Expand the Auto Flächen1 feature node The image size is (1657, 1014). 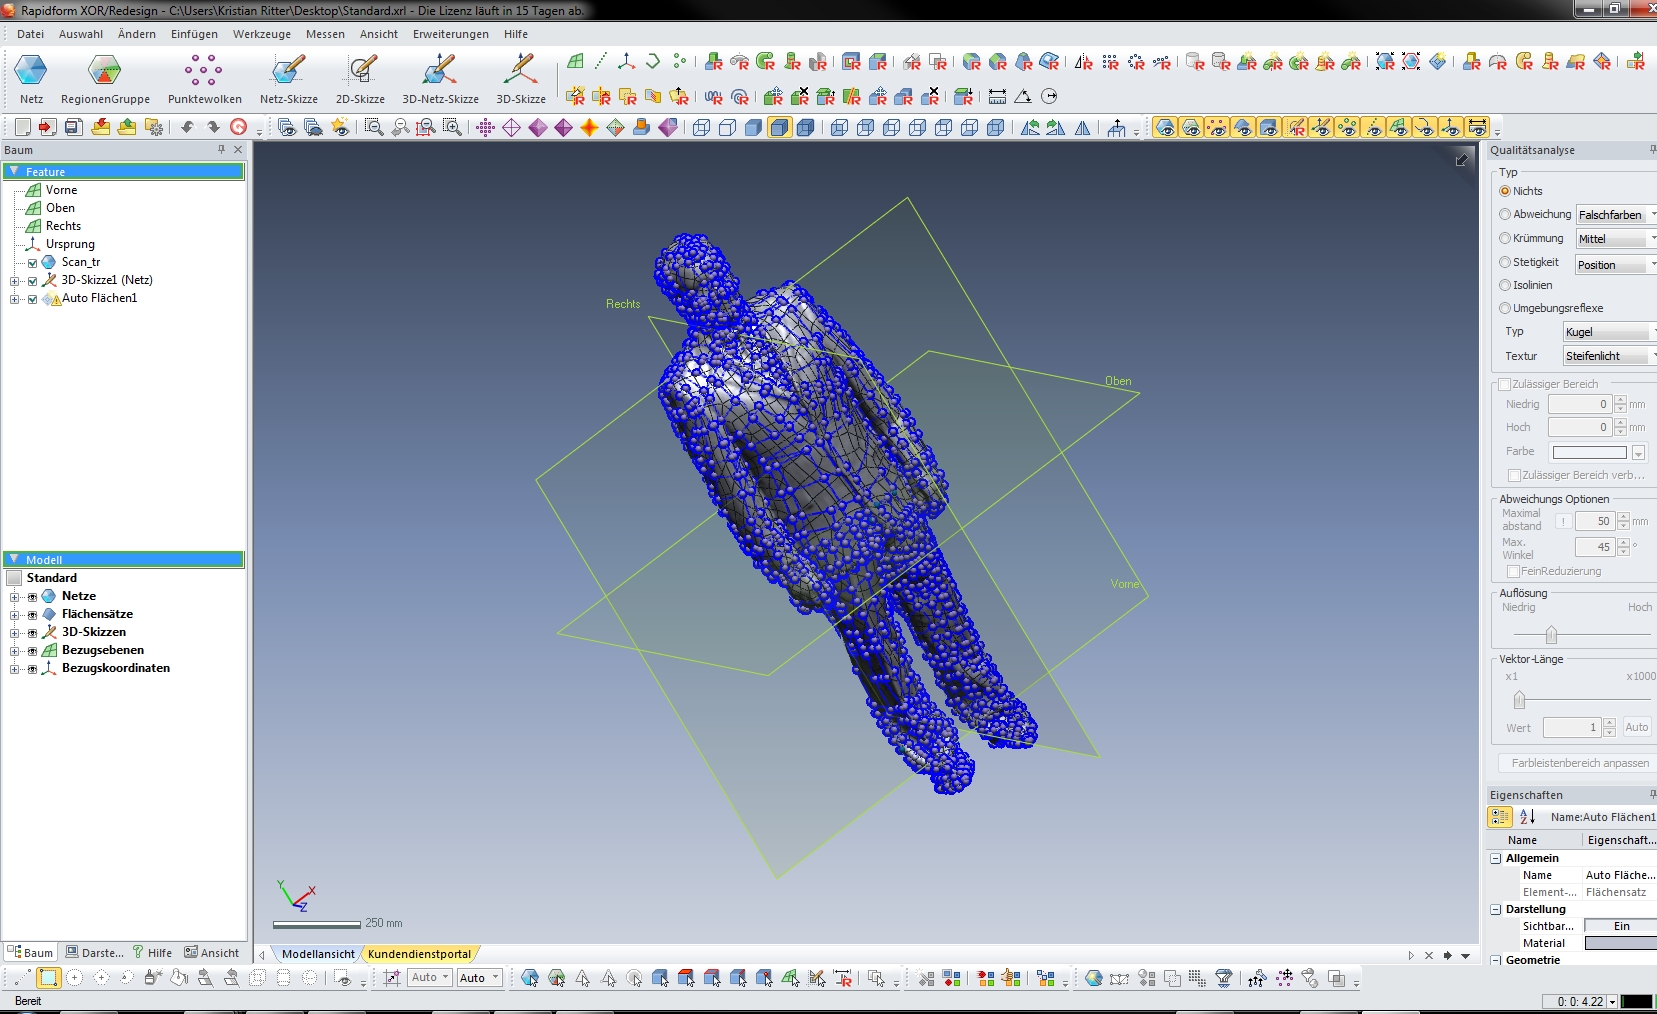15,299
